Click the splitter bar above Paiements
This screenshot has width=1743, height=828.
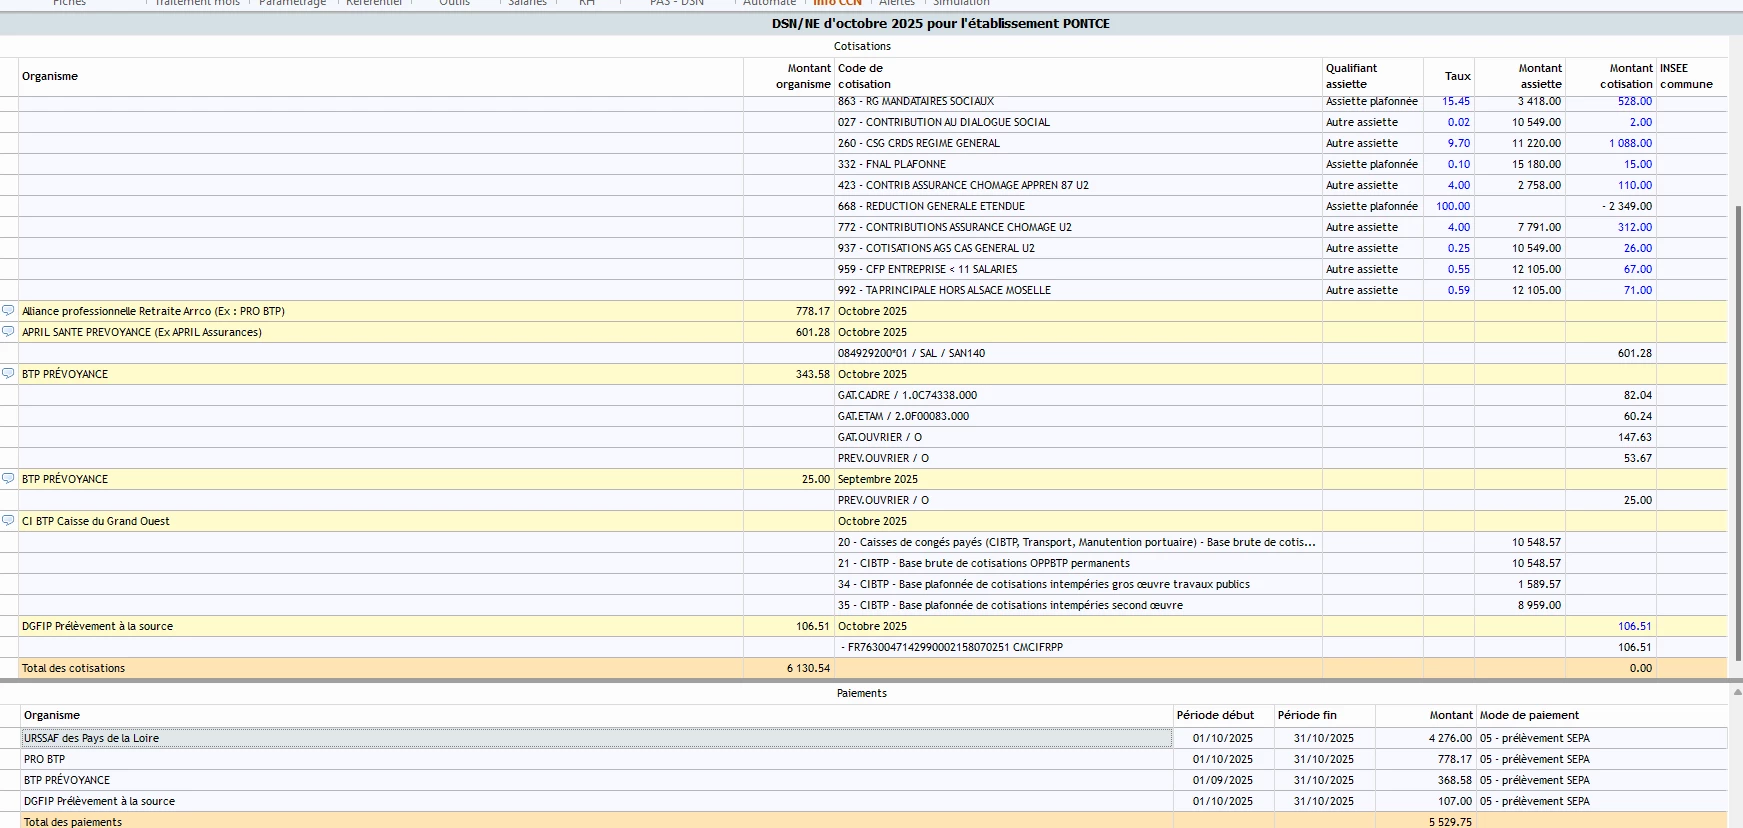(x=862, y=681)
